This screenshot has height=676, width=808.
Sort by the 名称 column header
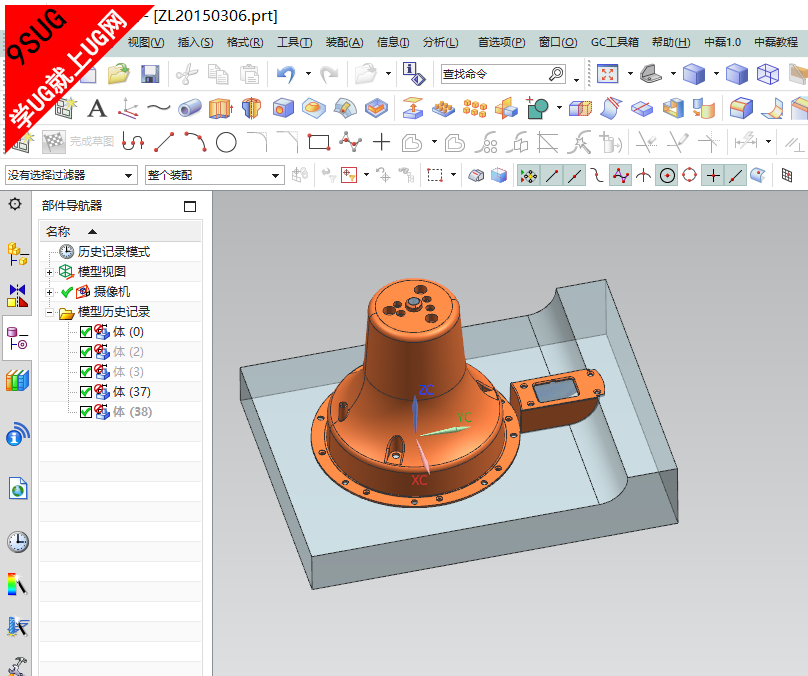(x=121, y=231)
